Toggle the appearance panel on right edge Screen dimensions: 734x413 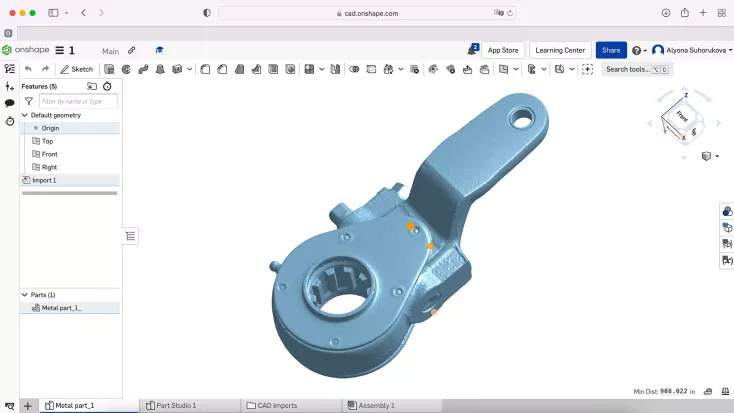pos(727,211)
